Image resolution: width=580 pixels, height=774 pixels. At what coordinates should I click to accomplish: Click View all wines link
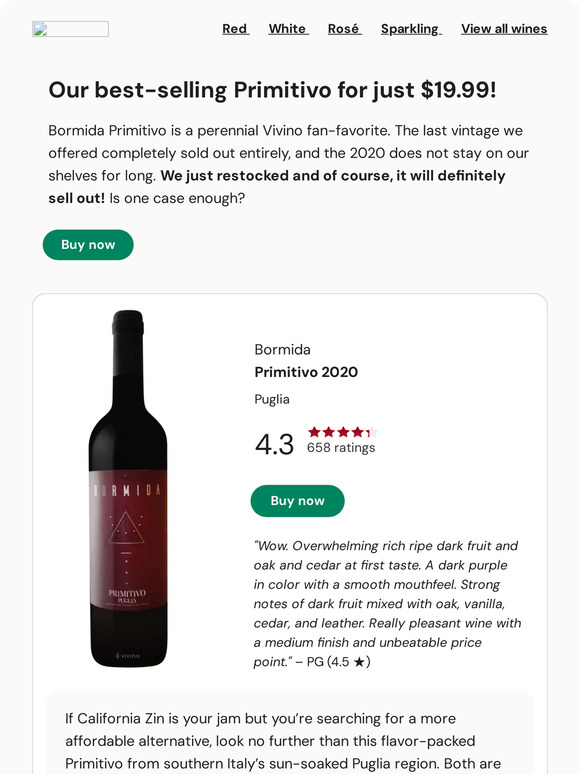tap(504, 29)
